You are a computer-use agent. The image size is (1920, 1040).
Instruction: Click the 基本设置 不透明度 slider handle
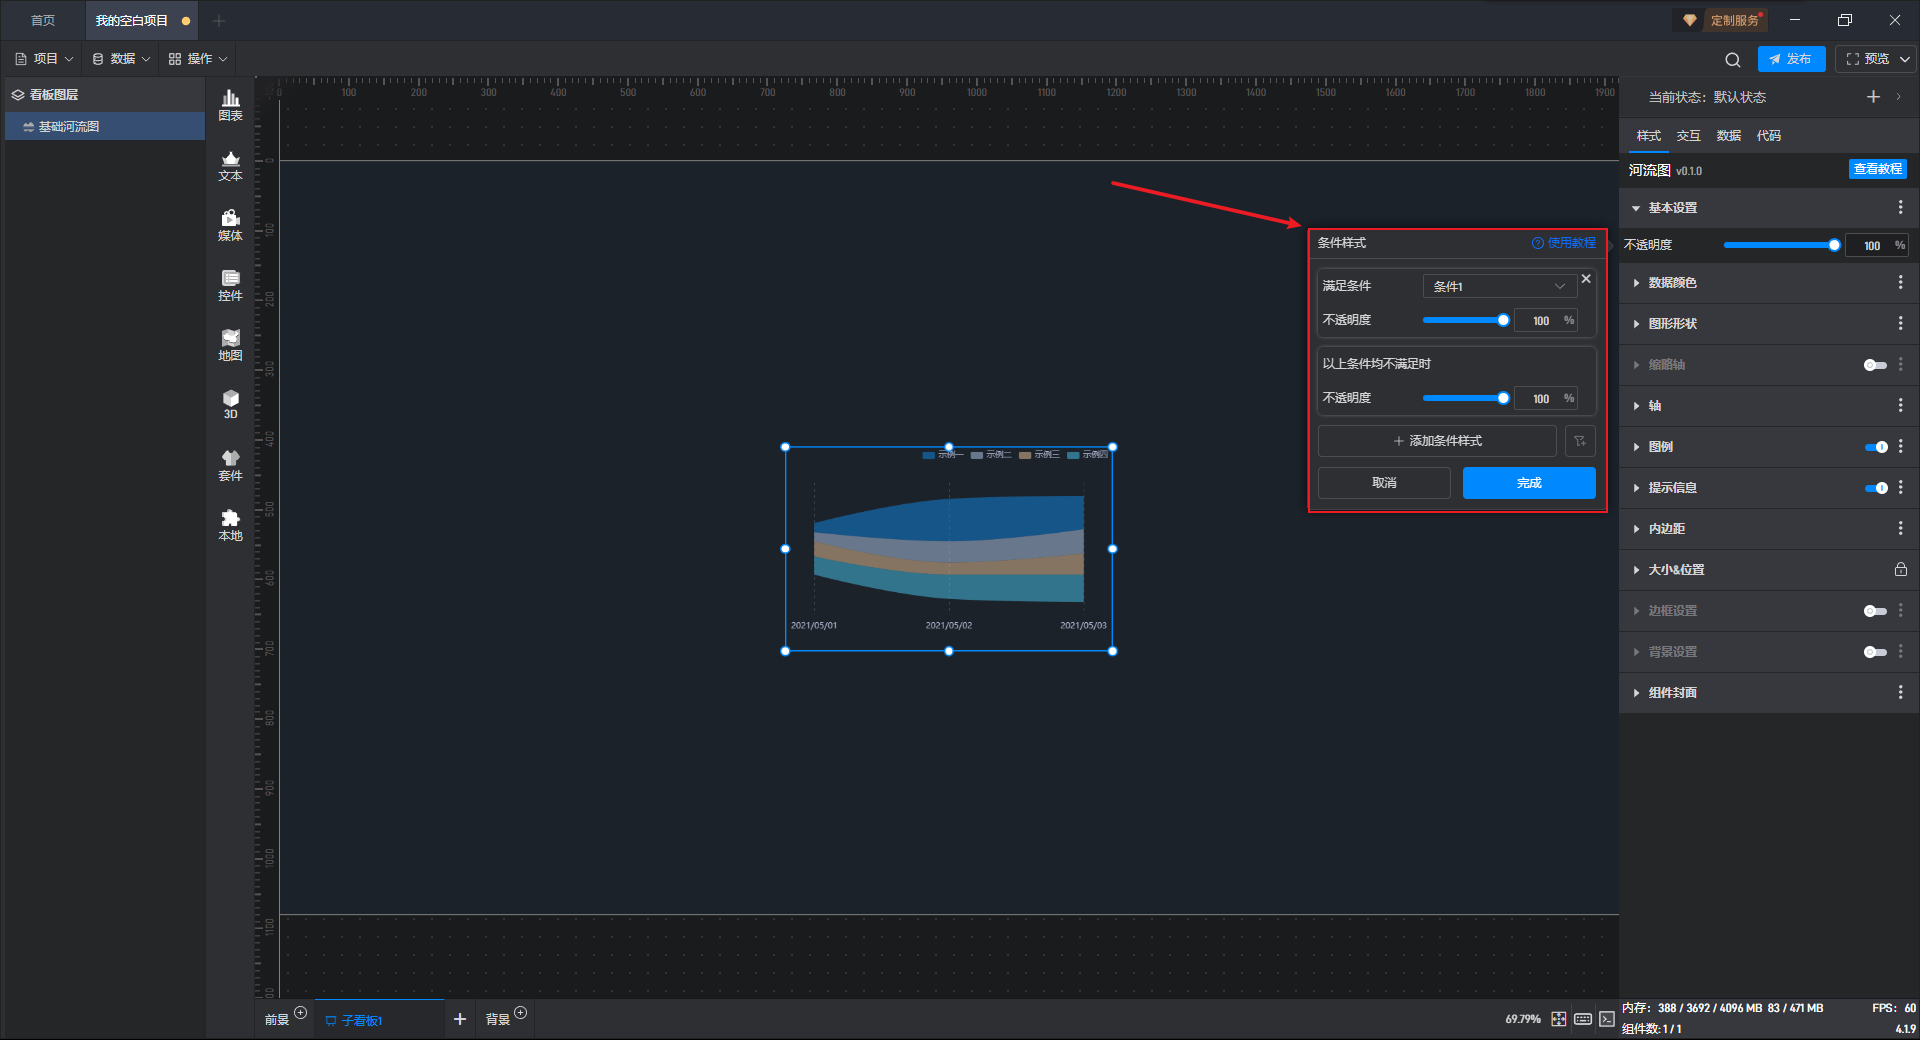(1834, 245)
